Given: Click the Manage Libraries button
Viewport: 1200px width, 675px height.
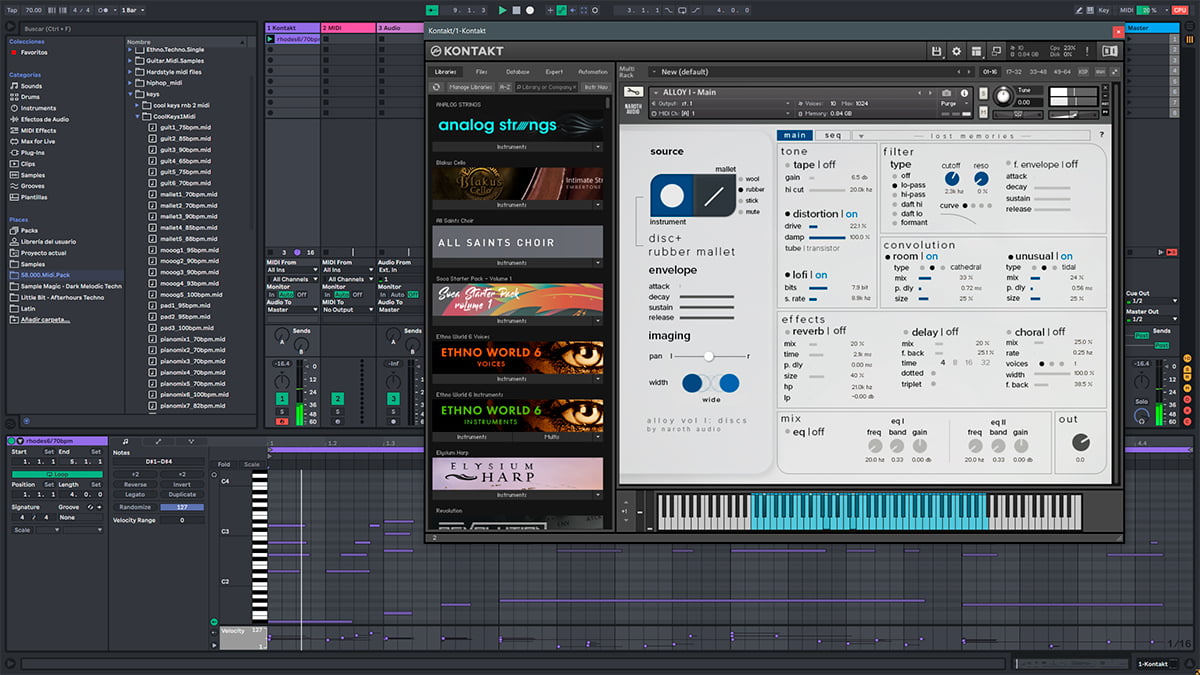Looking at the screenshot, I should (470, 87).
